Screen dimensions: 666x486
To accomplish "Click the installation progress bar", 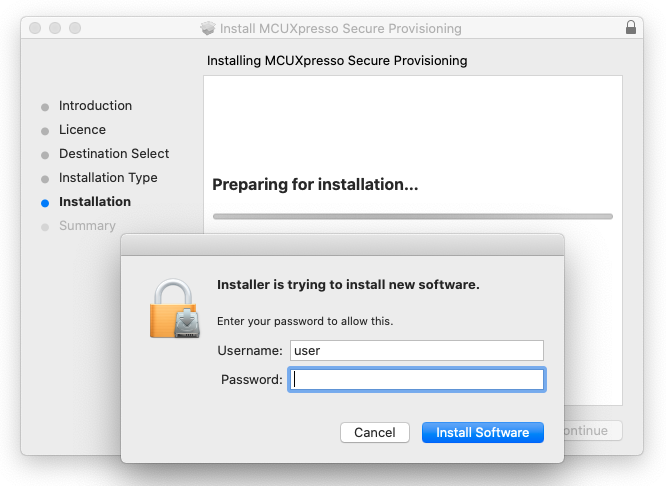I will click(412, 216).
